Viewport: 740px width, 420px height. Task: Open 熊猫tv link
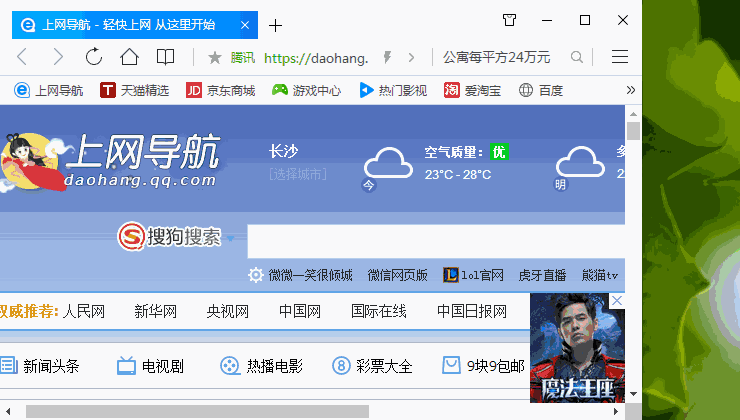click(599, 275)
